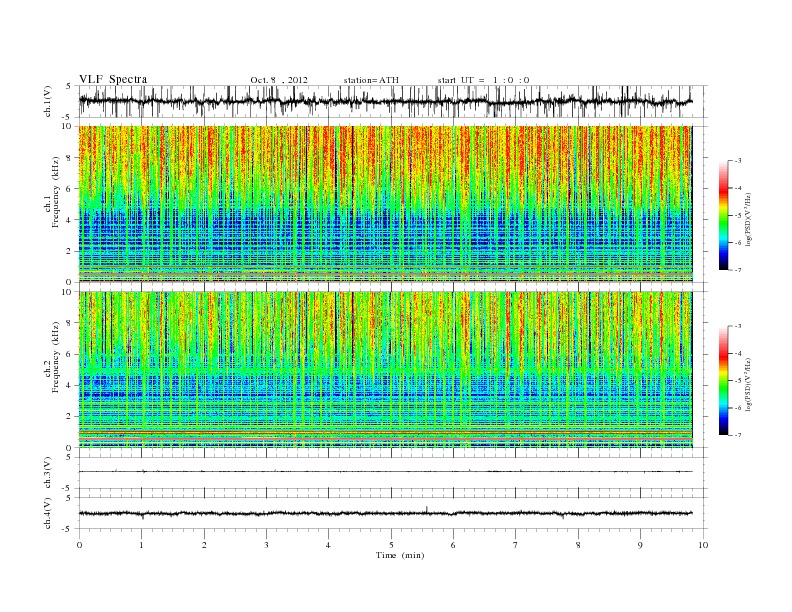Click the ch.1 voltage waveform trace panel
Image resolution: width=792 pixels, height=612 pixels.
[393, 101]
